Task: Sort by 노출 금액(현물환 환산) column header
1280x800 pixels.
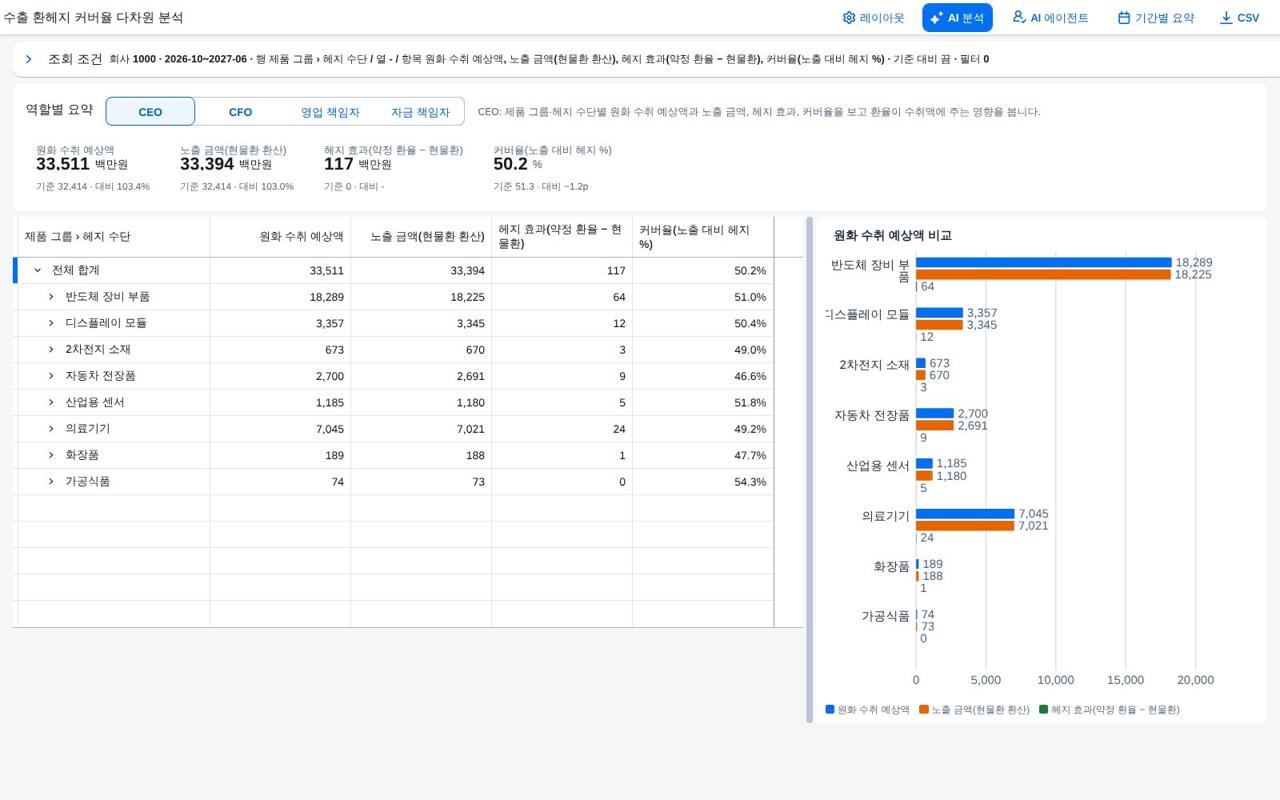Action: click(x=421, y=237)
